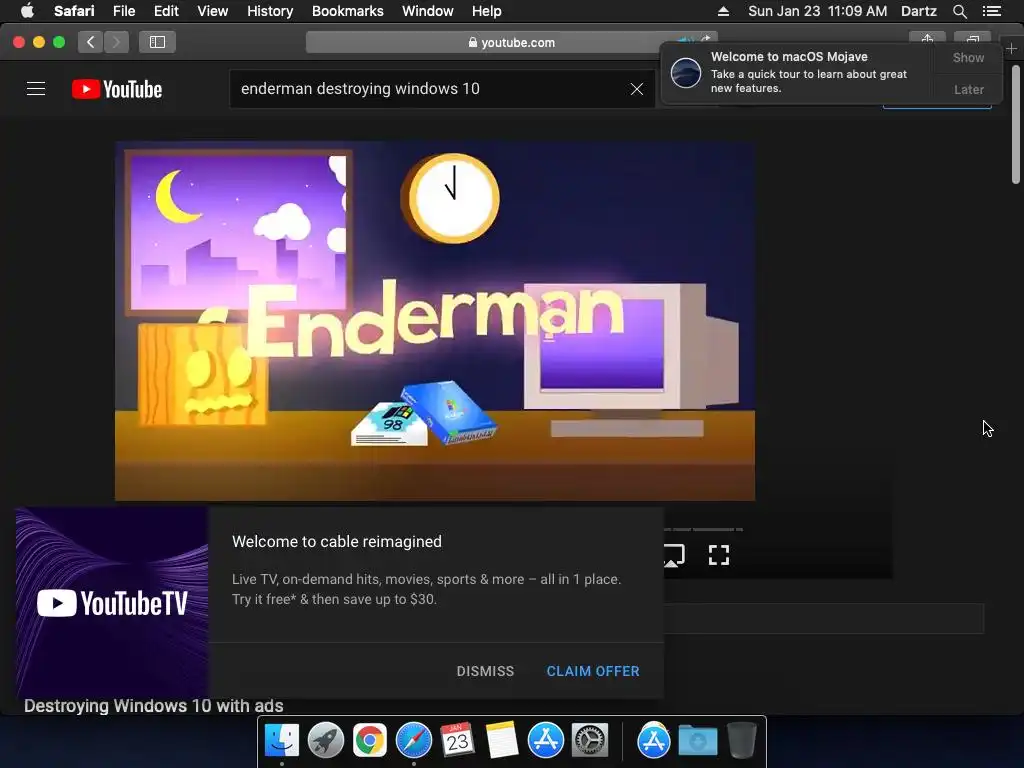This screenshot has height=768, width=1024.
Task: Click the Safari page scrollbar thumb
Action: pyautogui.click(x=1016, y=123)
